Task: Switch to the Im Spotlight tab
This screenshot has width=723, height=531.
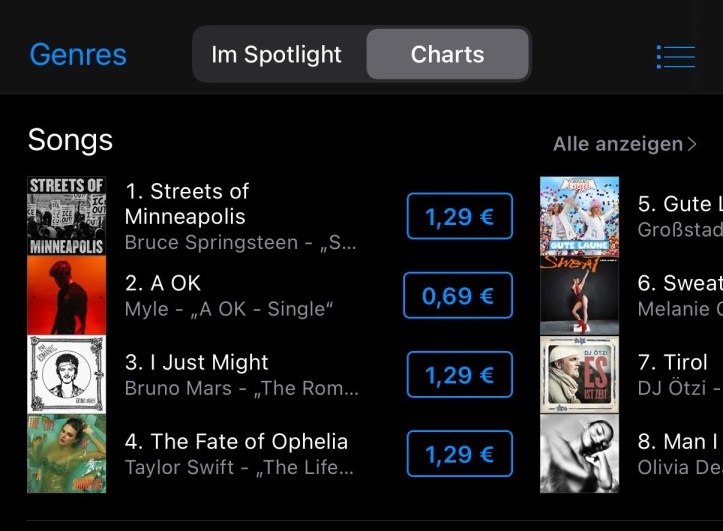Action: [x=277, y=55]
